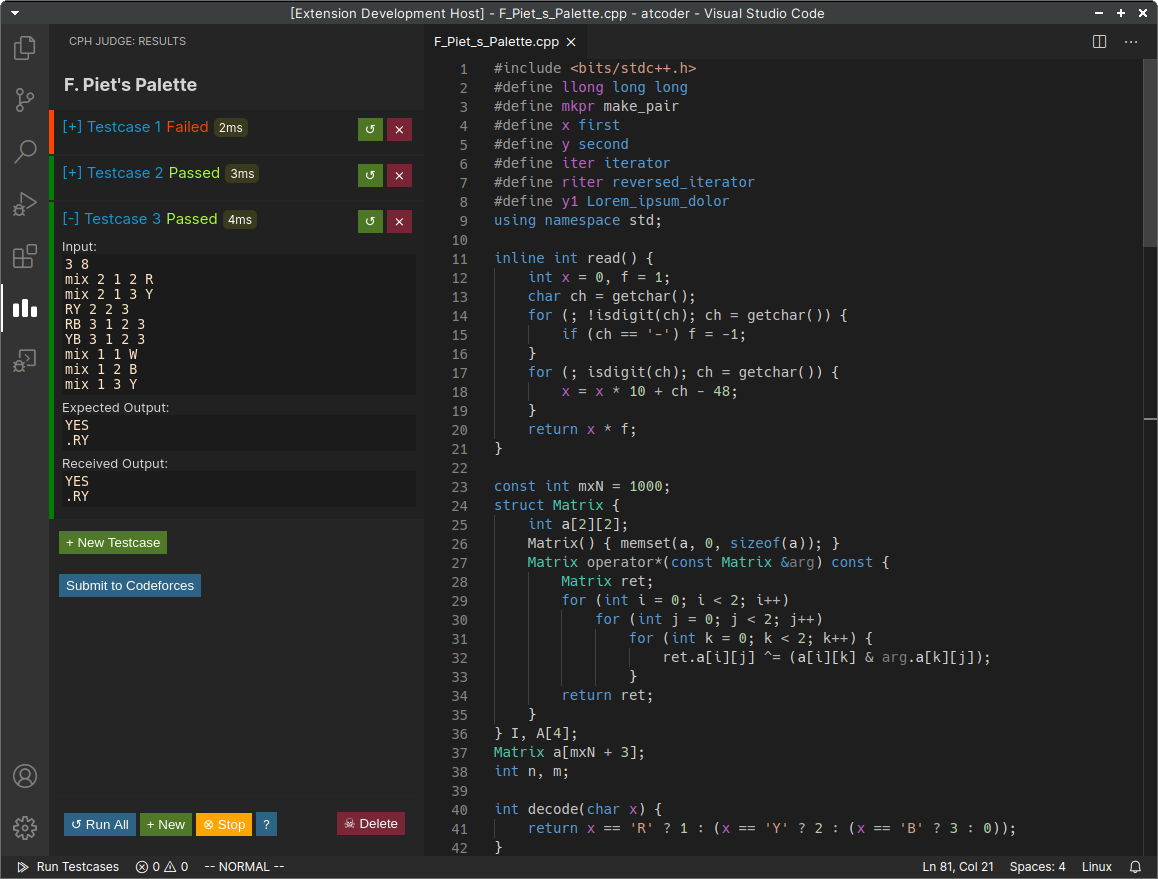This screenshot has width=1158, height=879.
Task: Click 'inline int read() {' on line 11
Action: coord(574,258)
